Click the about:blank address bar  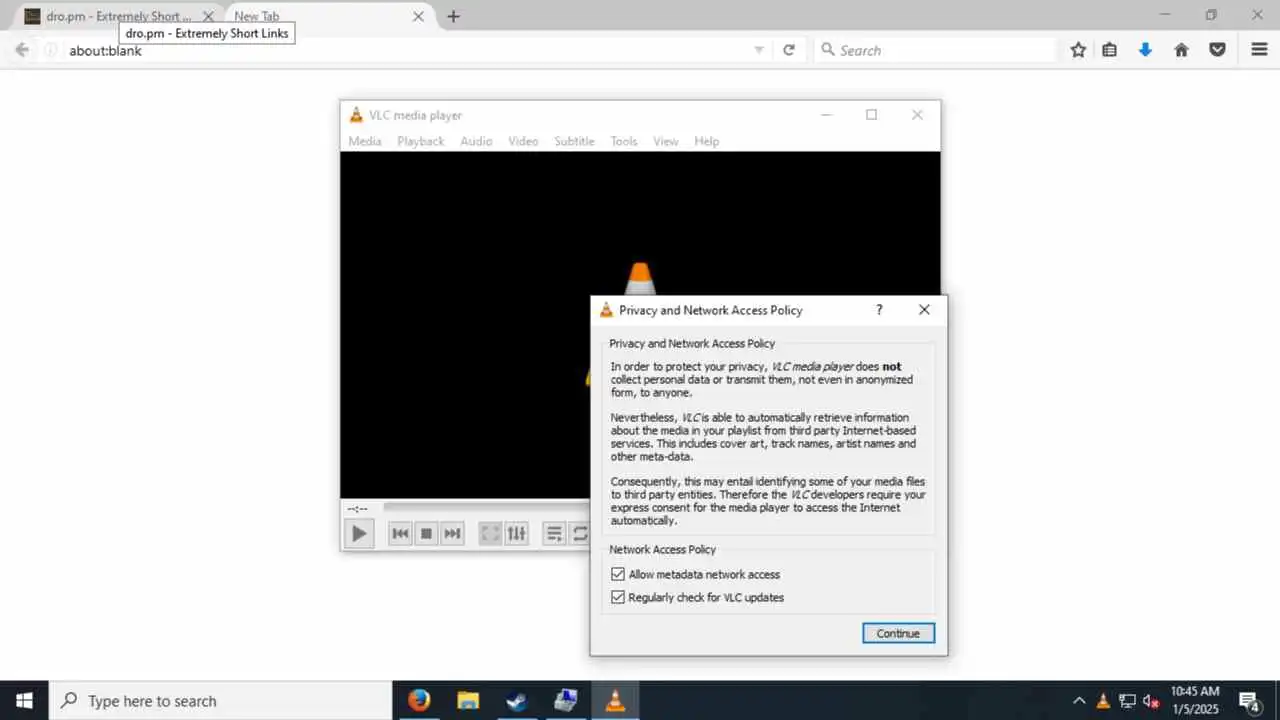pyautogui.click(x=405, y=50)
